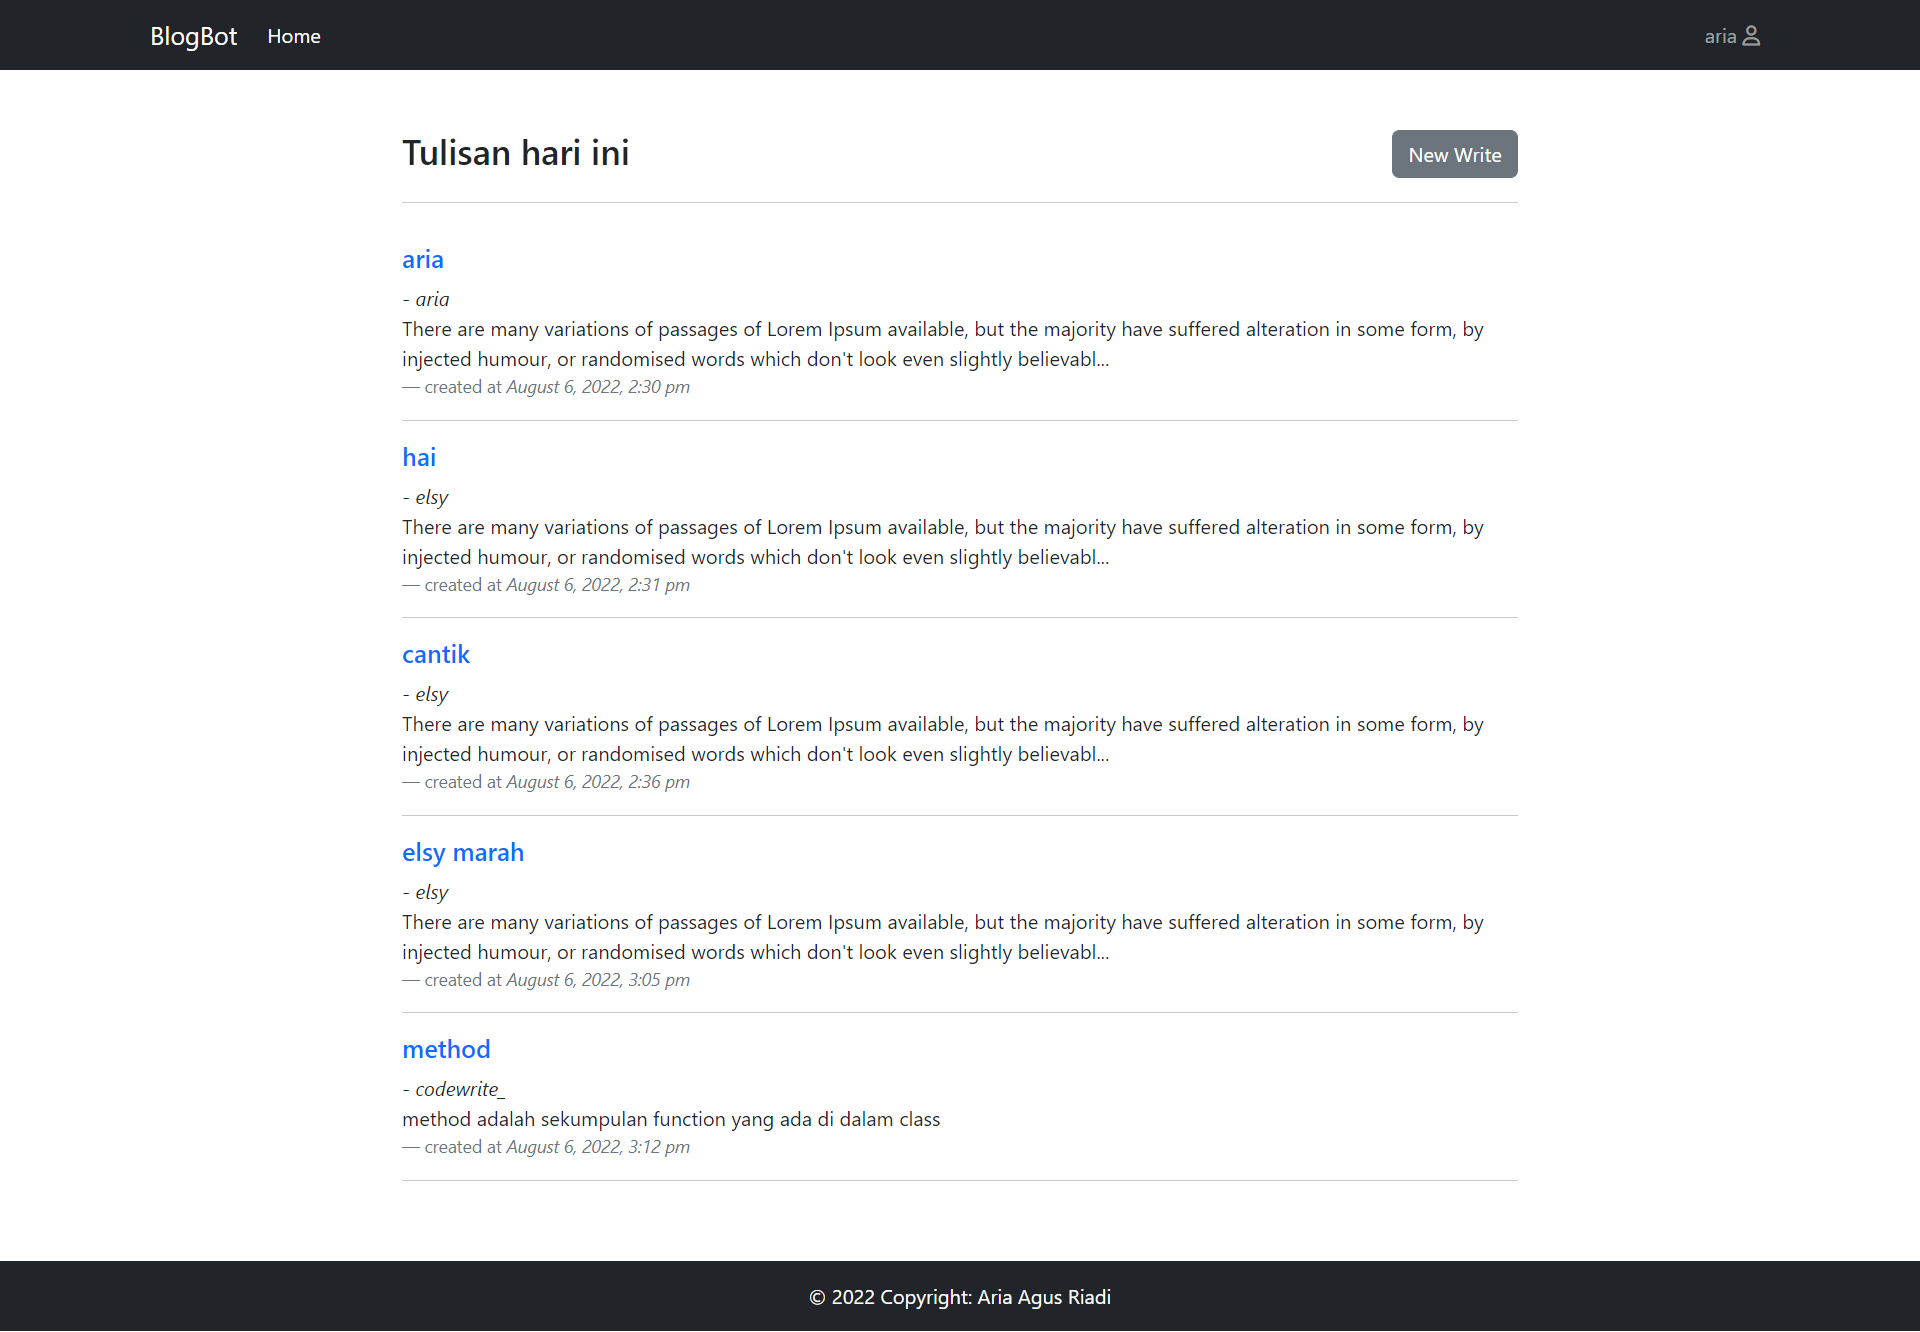Click the page heading "Tulisan hari ini"
The height and width of the screenshot is (1332, 1920).
point(515,153)
